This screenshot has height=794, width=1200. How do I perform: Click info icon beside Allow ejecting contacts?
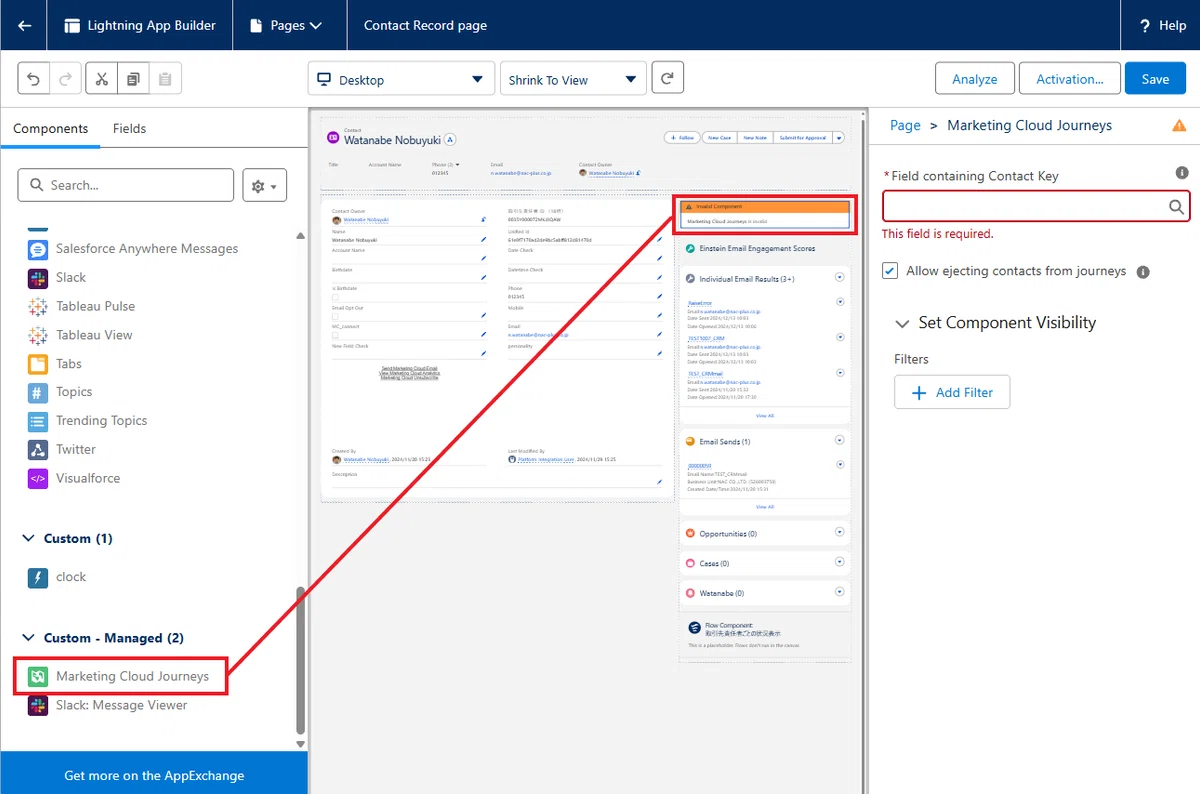(1143, 272)
